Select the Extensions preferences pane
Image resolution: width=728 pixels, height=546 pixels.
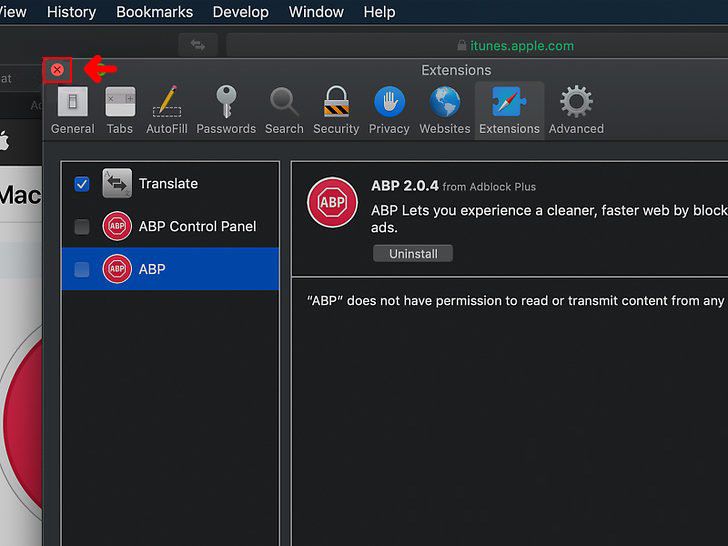coord(509,110)
